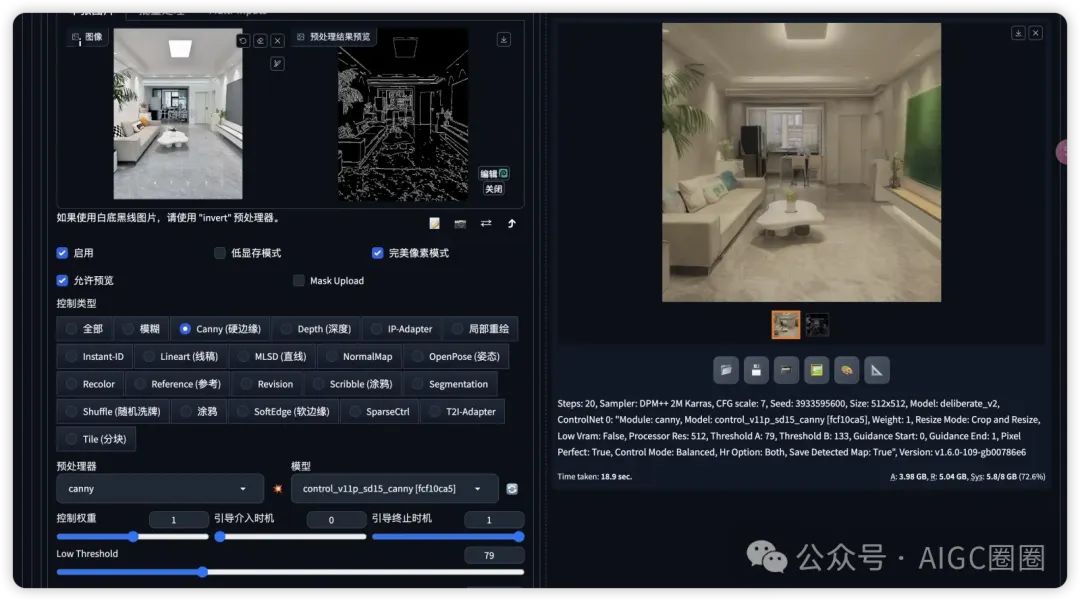1080x601 pixels.
Task: Send the generated image to inpaint
Action: coord(845,370)
